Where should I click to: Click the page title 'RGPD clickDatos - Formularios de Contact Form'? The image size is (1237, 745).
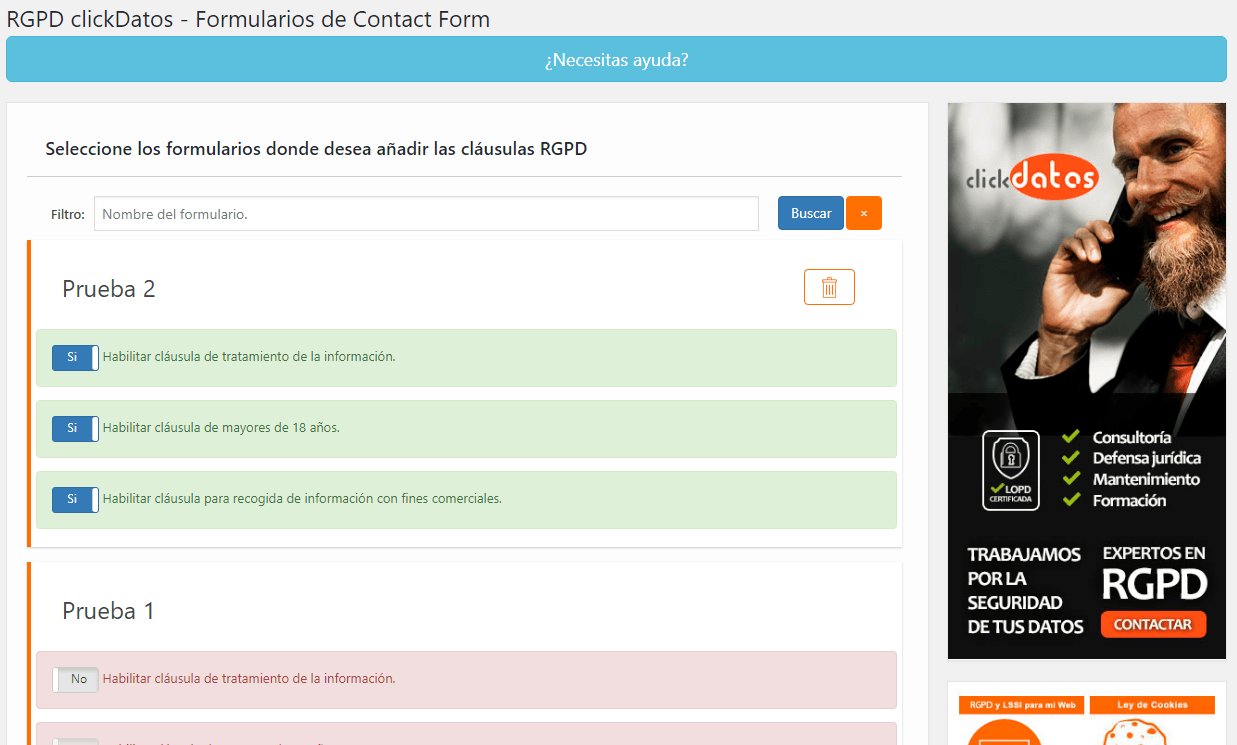coord(248,19)
